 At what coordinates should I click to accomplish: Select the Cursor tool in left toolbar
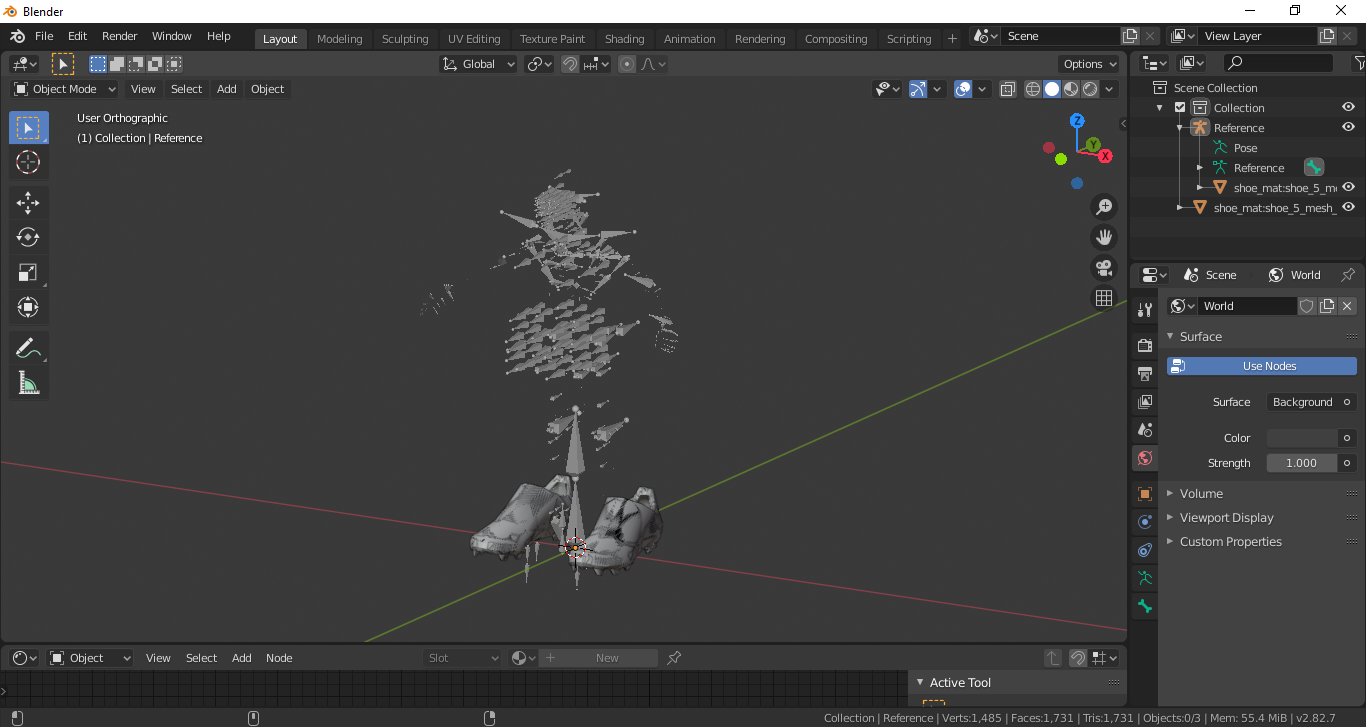click(28, 163)
